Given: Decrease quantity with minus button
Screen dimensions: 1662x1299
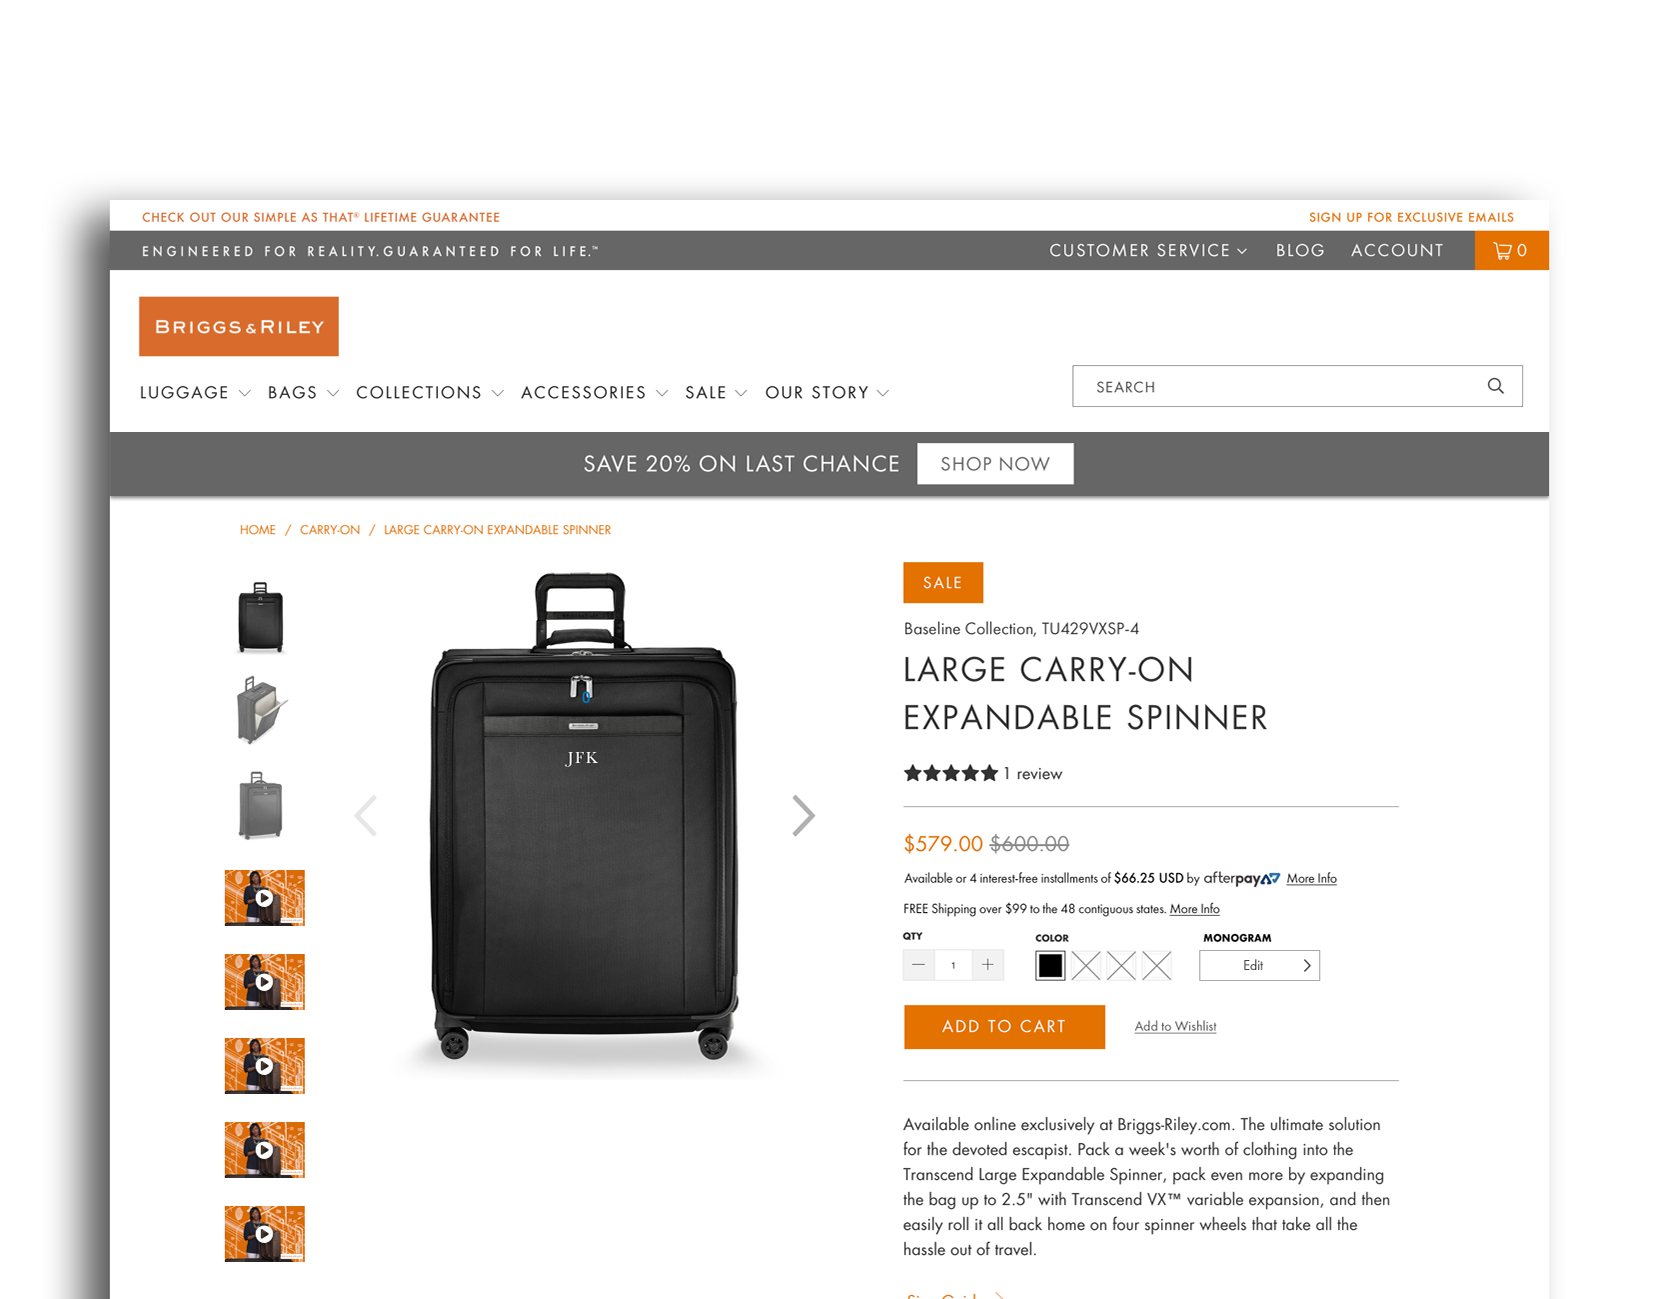Looking at the screenshot, I should (918, 965).
